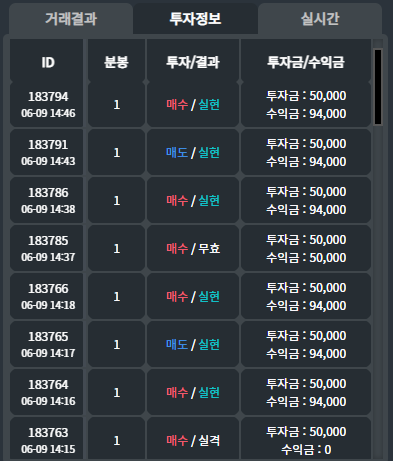Image resolution: width=393 pixels, height=461 pixels.
Task: Open trade ID 183766 entry
Action: click(47, 297)
